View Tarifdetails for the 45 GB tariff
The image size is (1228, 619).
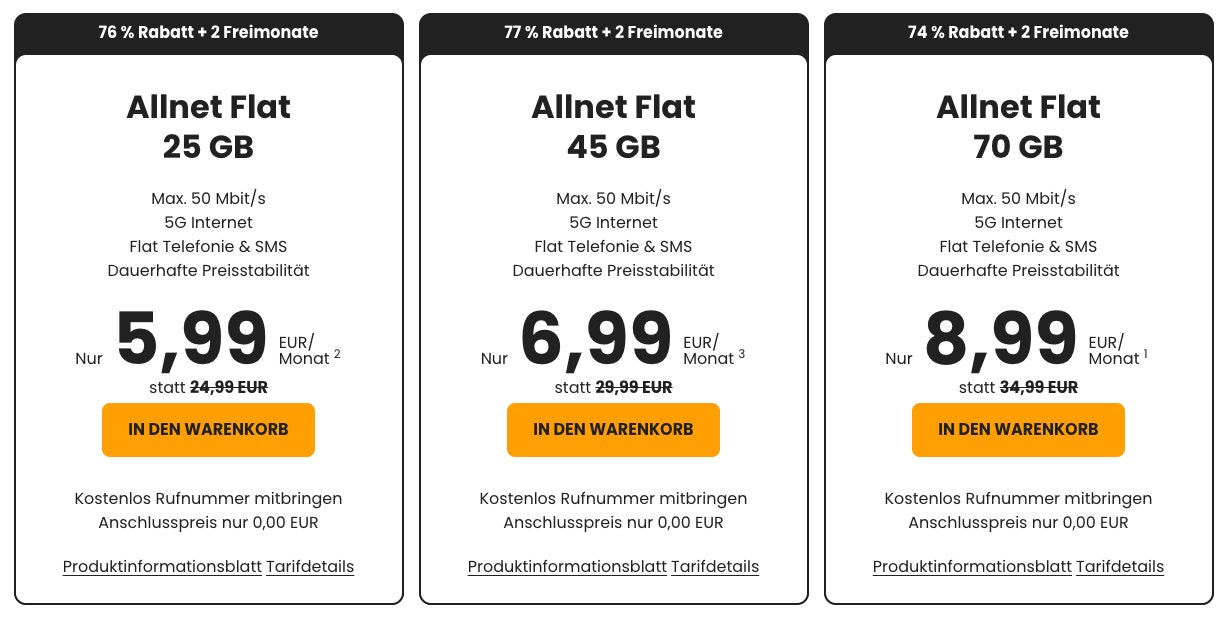click(x=715, y=566)
